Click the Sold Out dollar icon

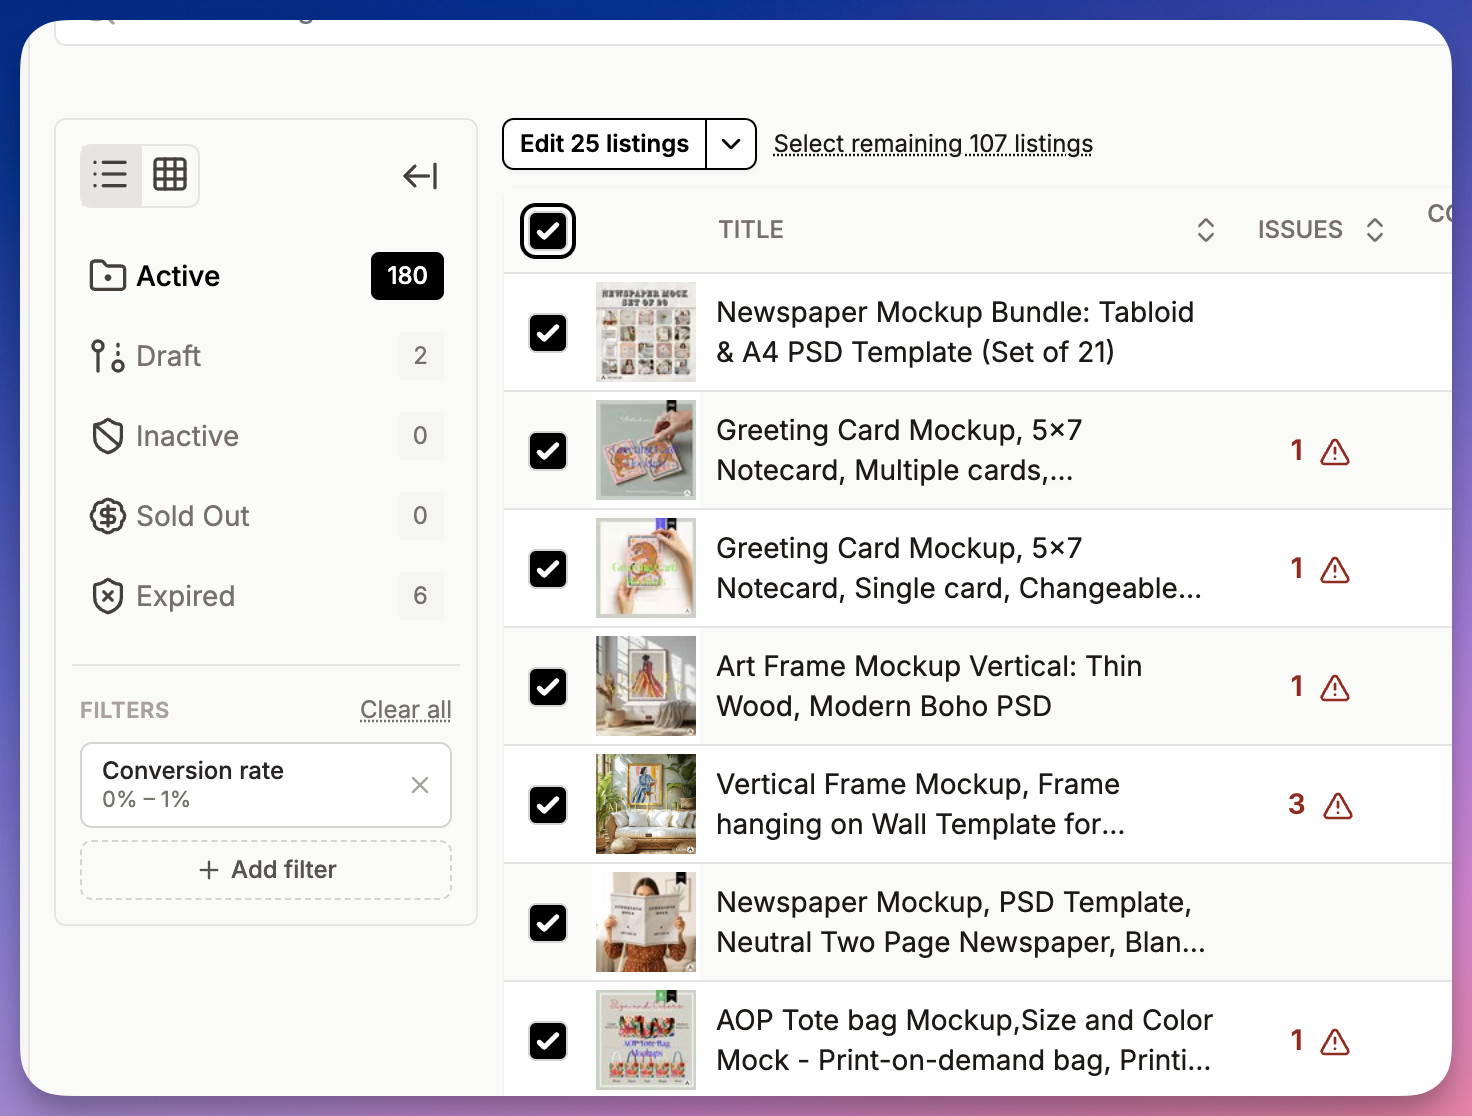click(108, 516)
